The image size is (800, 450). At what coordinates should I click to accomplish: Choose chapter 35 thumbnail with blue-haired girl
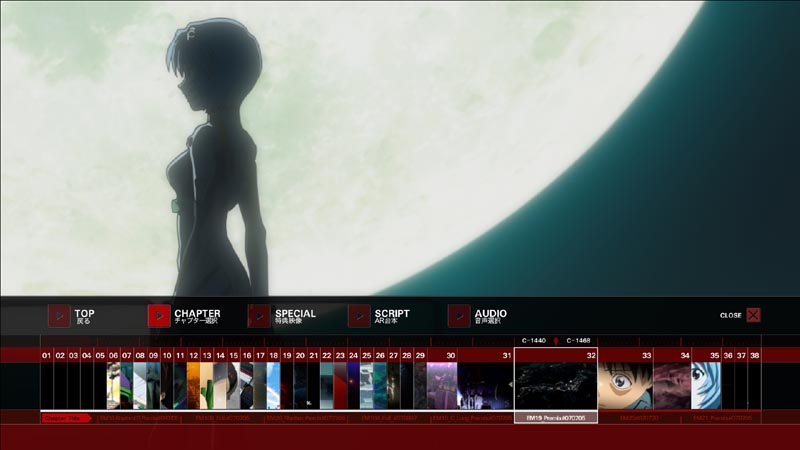tap(706, 385)
